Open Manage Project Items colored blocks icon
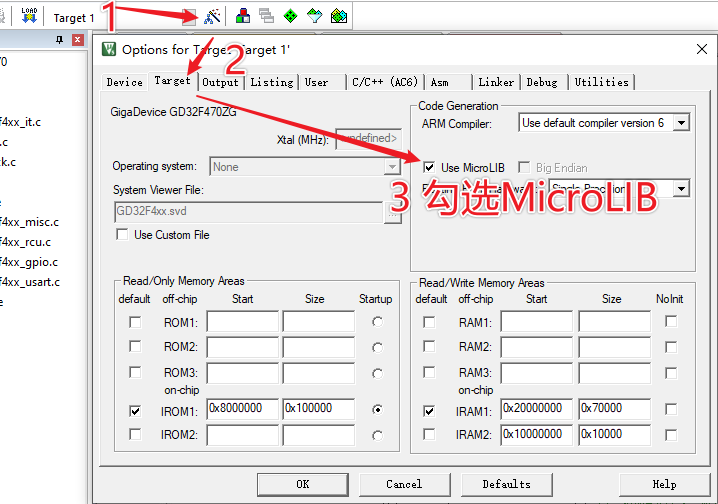This screenshot has width=718, height=504. click(243, 16)
